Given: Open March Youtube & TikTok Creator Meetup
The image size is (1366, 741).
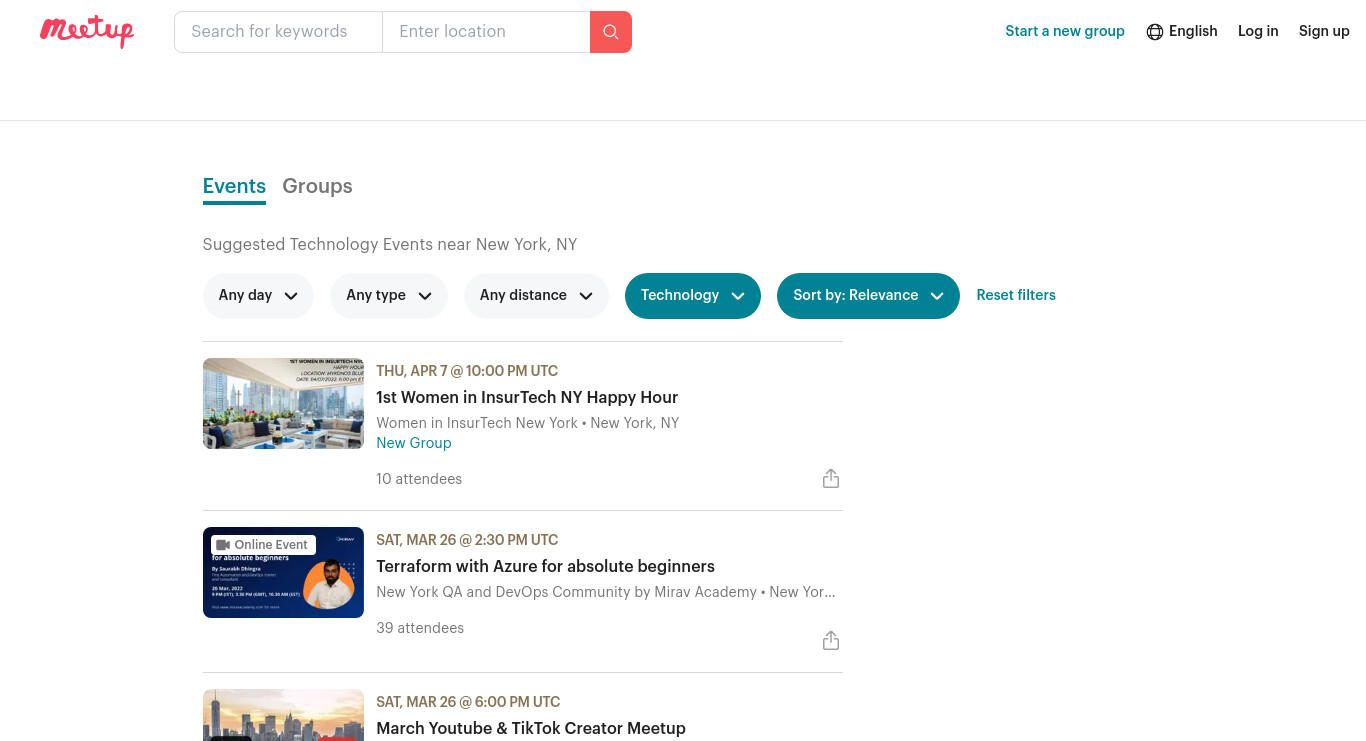Looking at the screenshot, I should pos(531,728).
